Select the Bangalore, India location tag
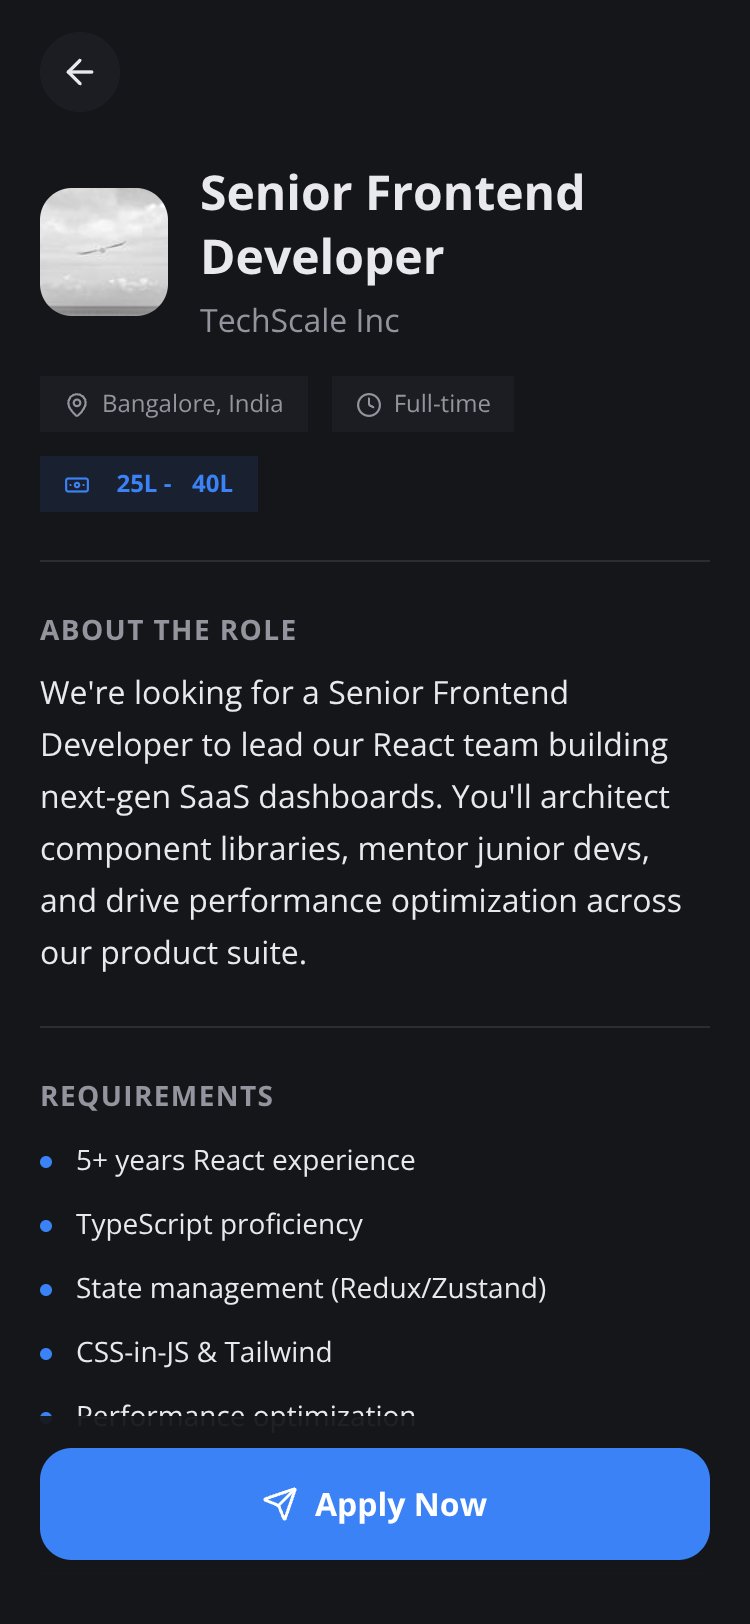 click(173, 404)
